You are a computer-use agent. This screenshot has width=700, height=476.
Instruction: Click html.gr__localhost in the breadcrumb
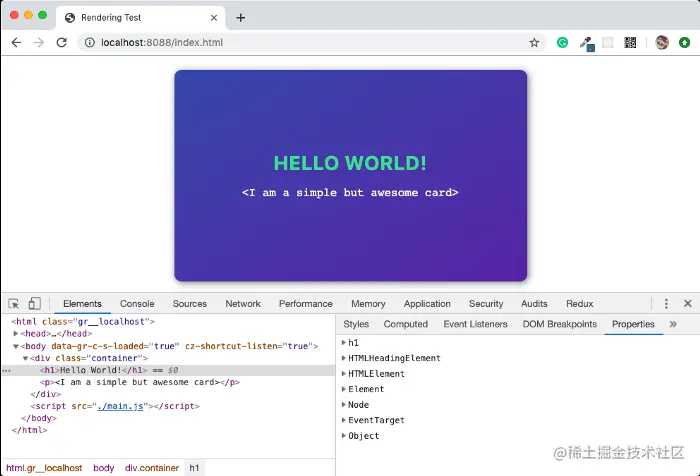[x=44, y=468]
